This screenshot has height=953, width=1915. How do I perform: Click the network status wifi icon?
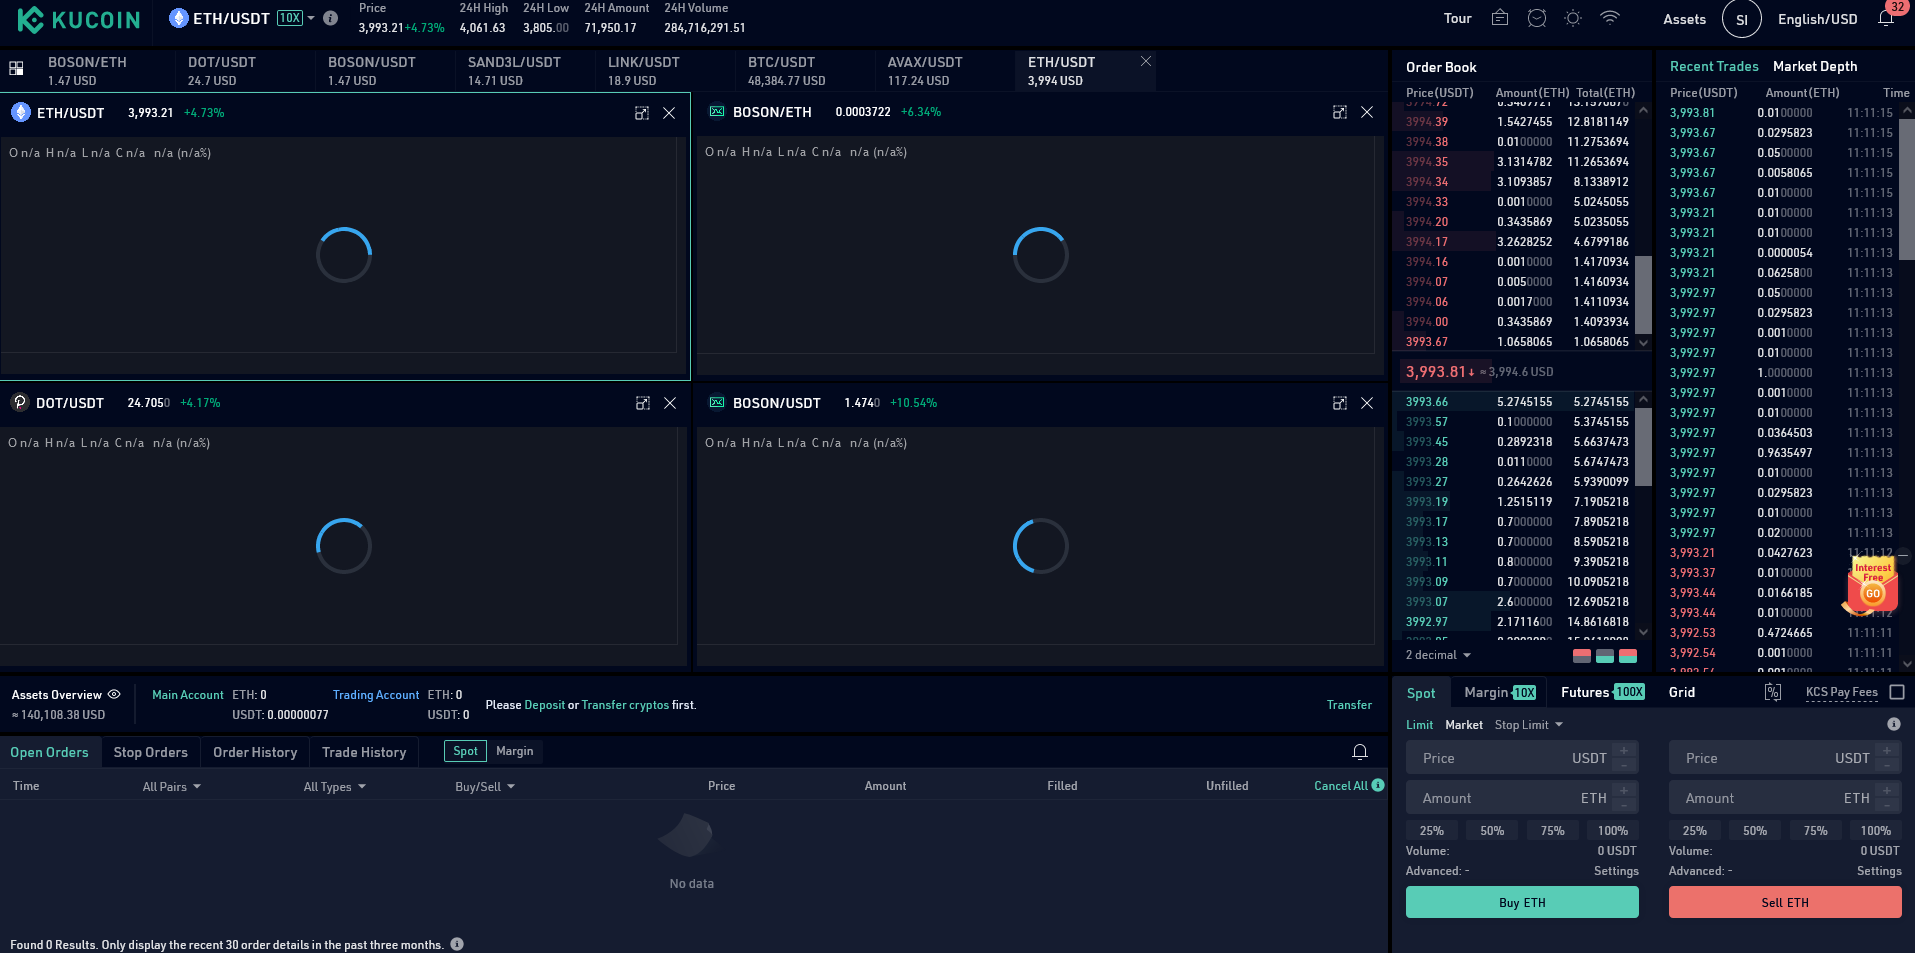(x=1610, y=18)
